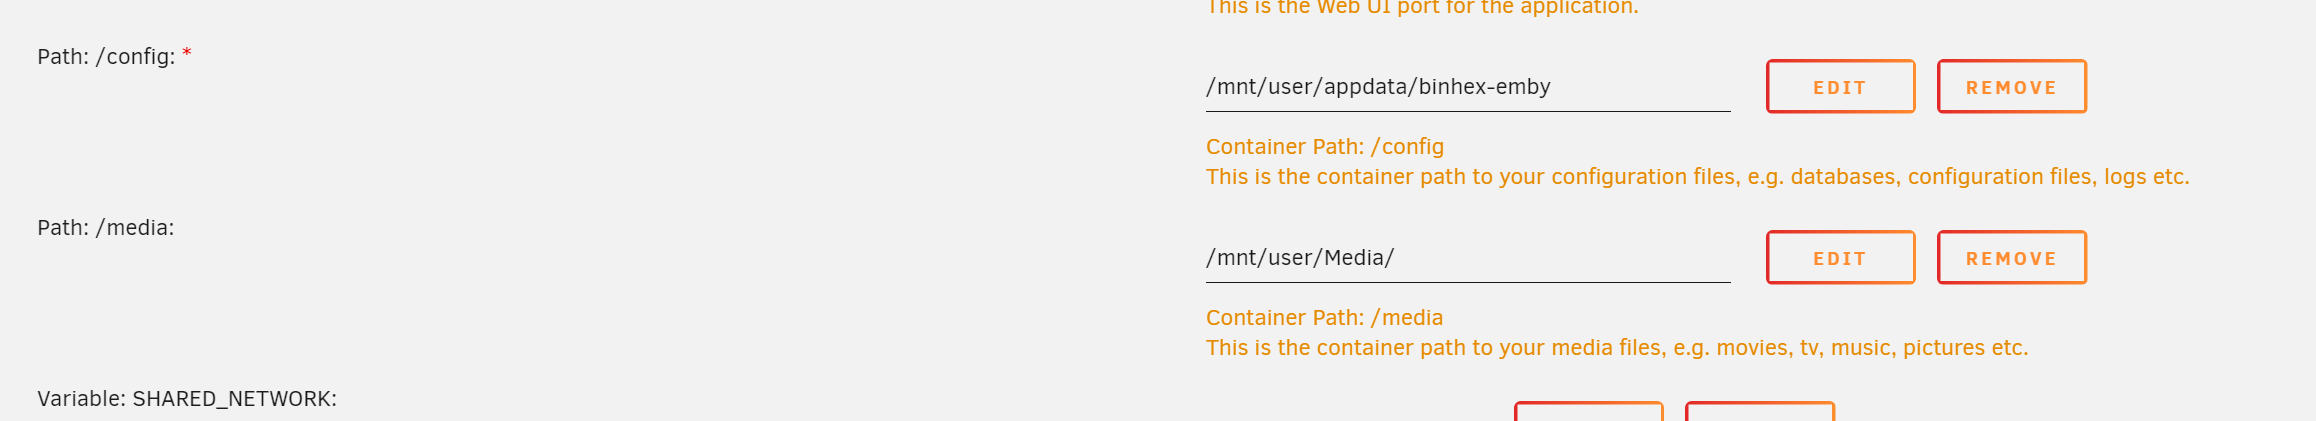
Task: Click second partially visible button in SHARED_NETWORK row
Action: point(1759,411)
